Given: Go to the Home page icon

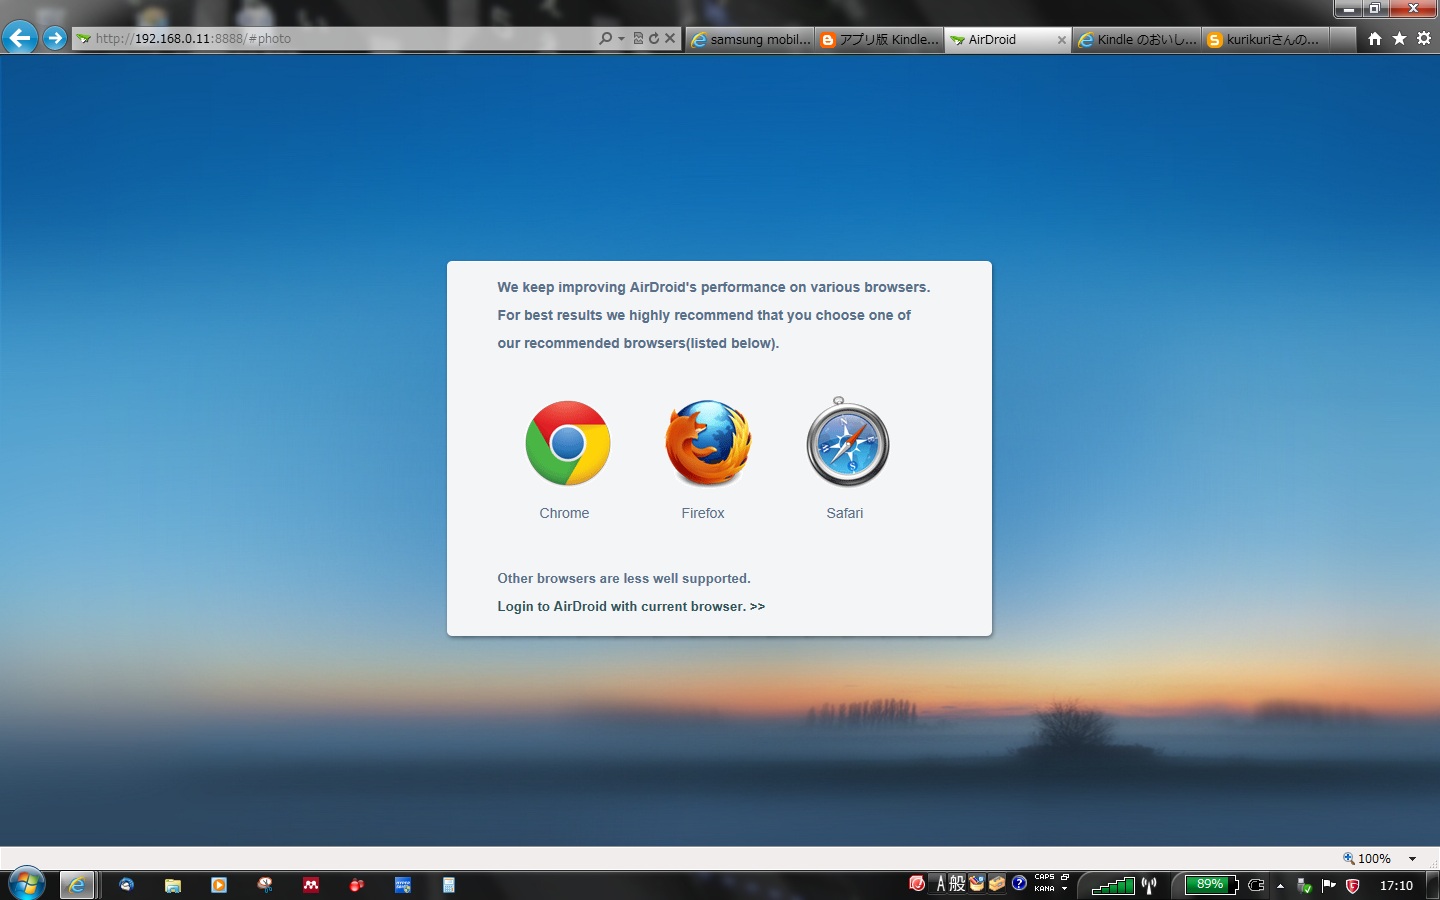Looking at the screenshot, I should click(x=1375, y=38).
